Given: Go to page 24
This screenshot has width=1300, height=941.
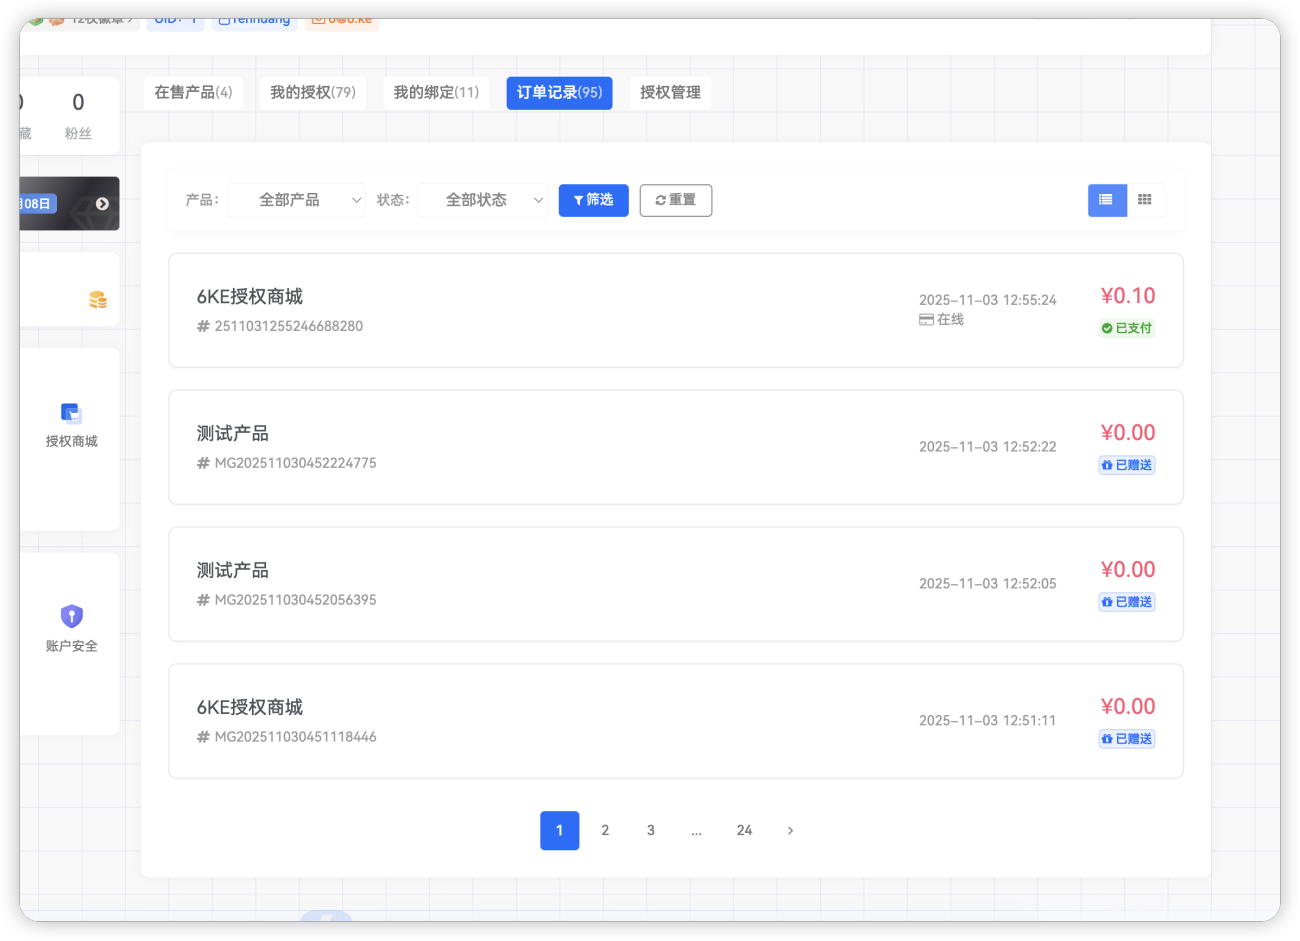Looking at the screenshot, I should (x=744, y=831).
